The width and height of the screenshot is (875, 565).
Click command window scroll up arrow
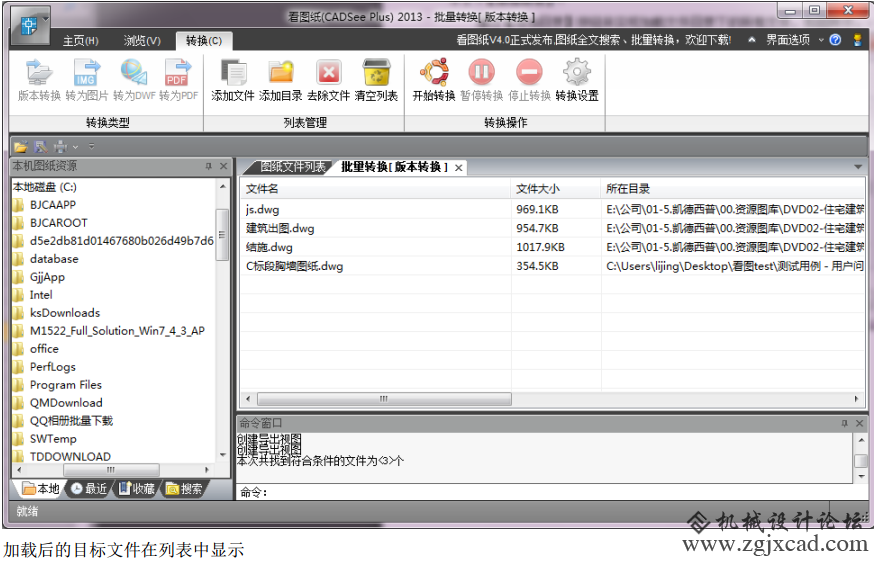point(860,440)
